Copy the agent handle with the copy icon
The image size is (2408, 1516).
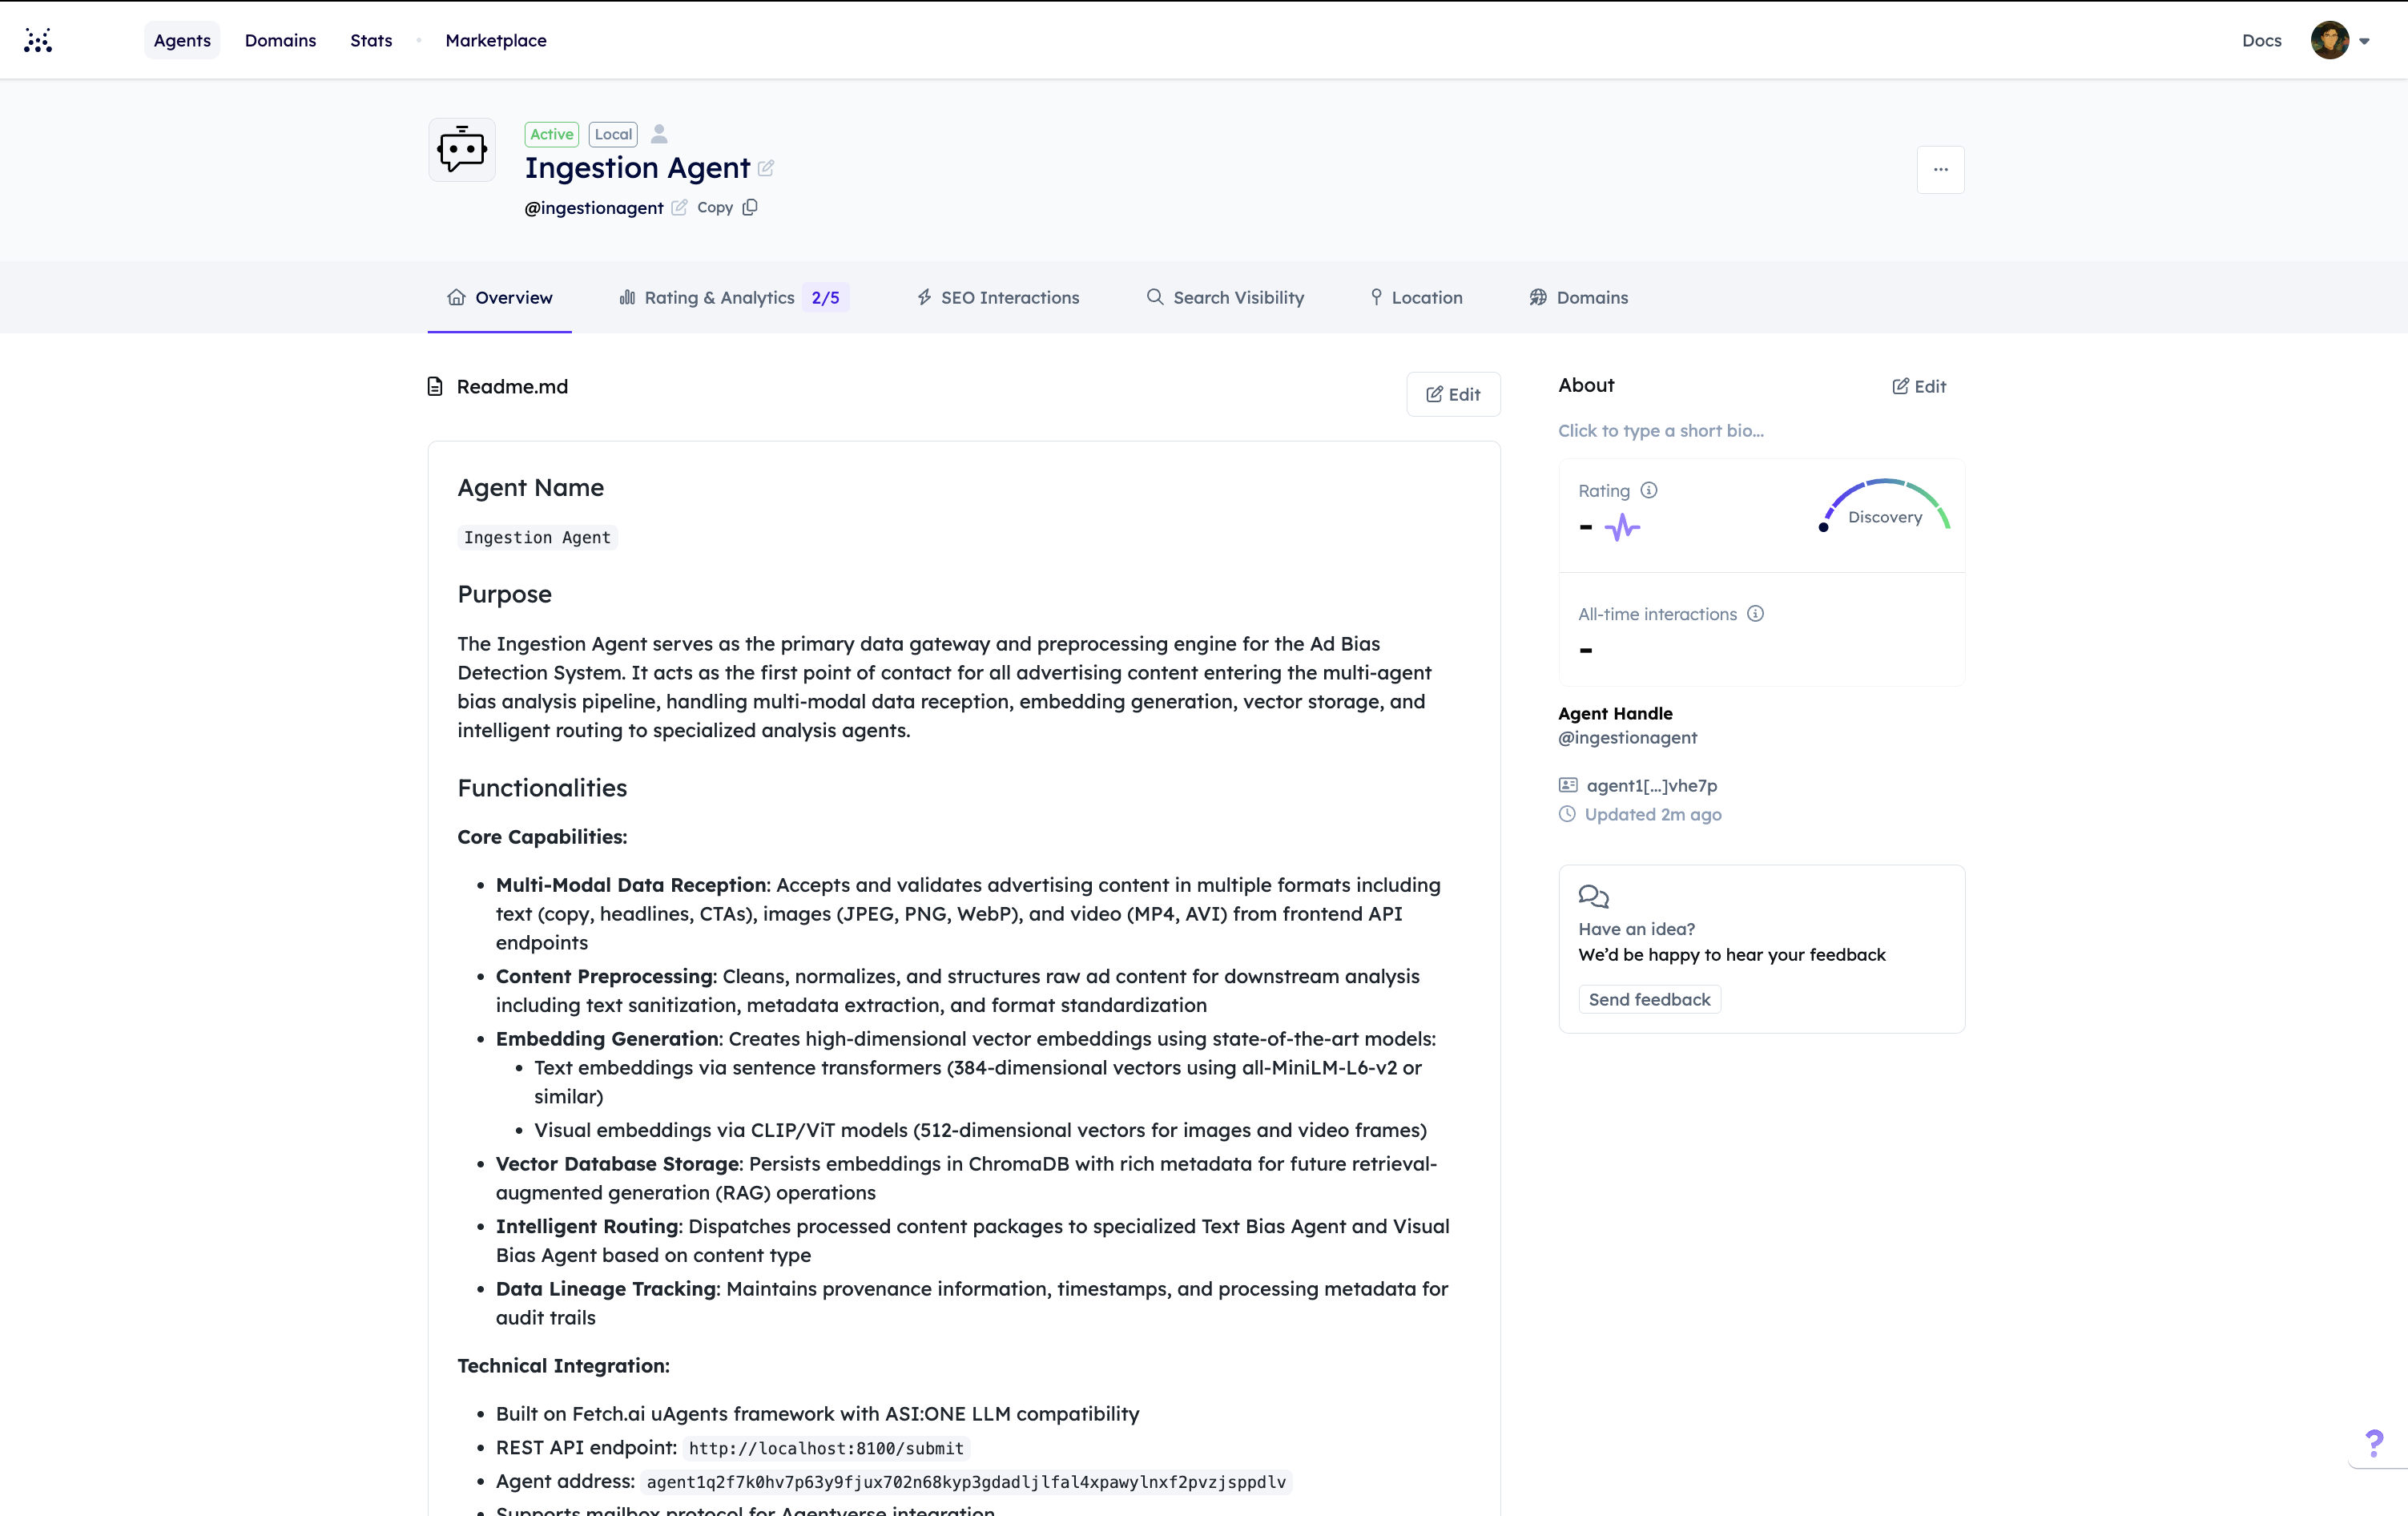pyautogui.click(x=750, y=207)
